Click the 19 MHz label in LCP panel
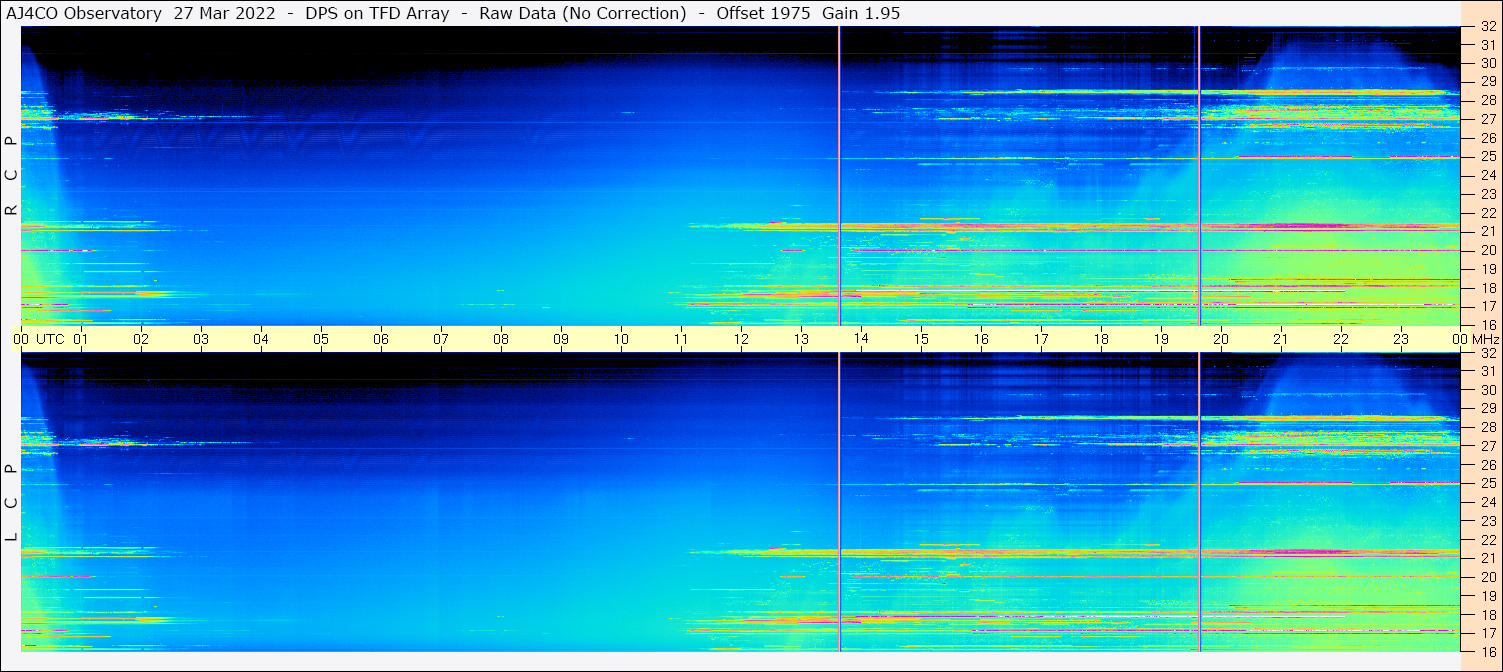 click(1488, 596)
